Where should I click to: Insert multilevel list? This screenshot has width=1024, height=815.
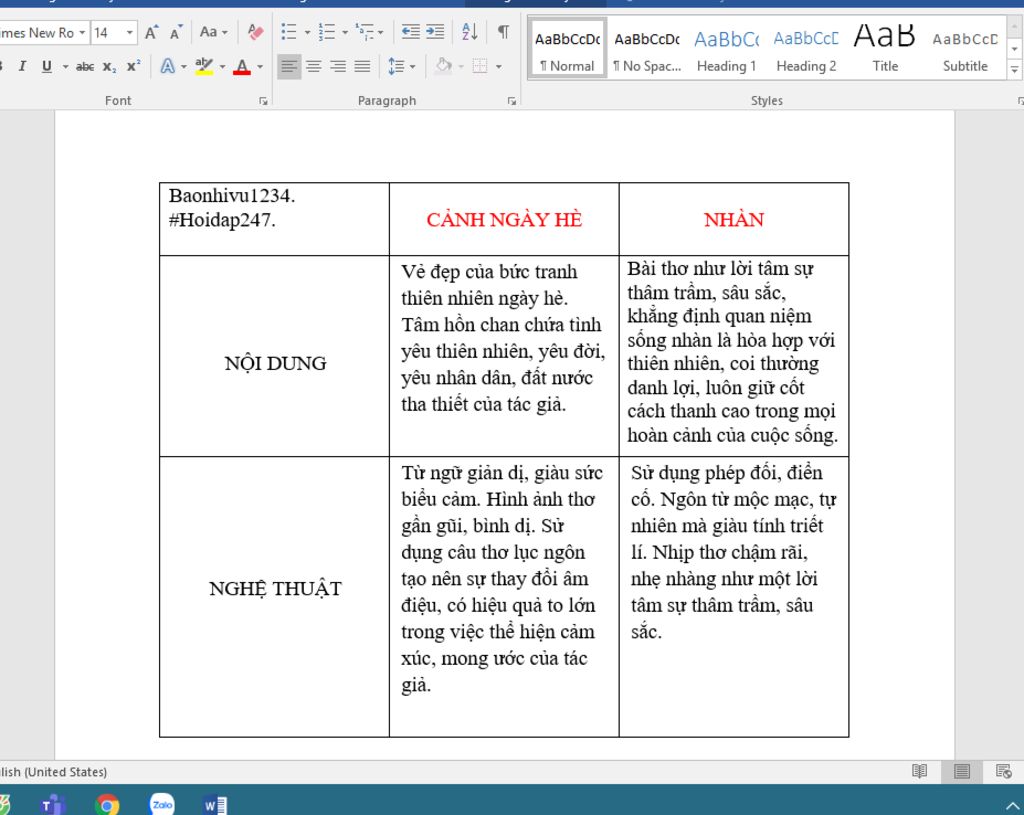pyautogui.click(x=364, y=31)
